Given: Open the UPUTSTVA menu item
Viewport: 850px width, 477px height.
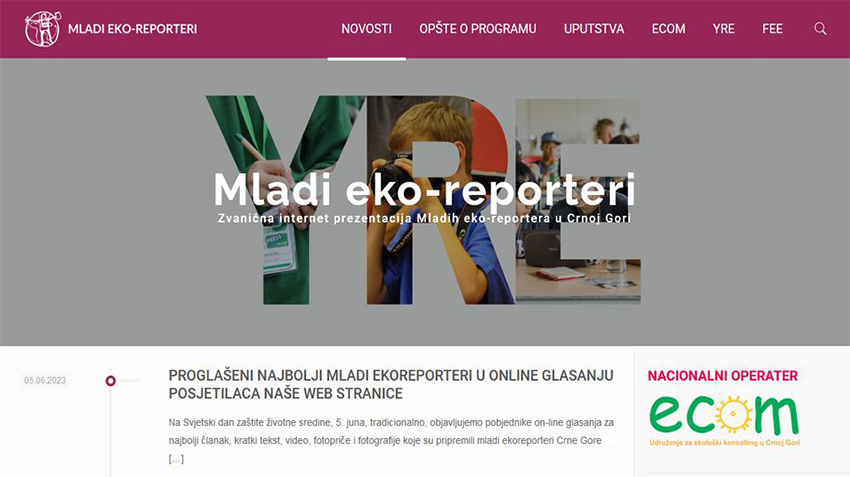Looking at the screenshot, I should point(594,29).
